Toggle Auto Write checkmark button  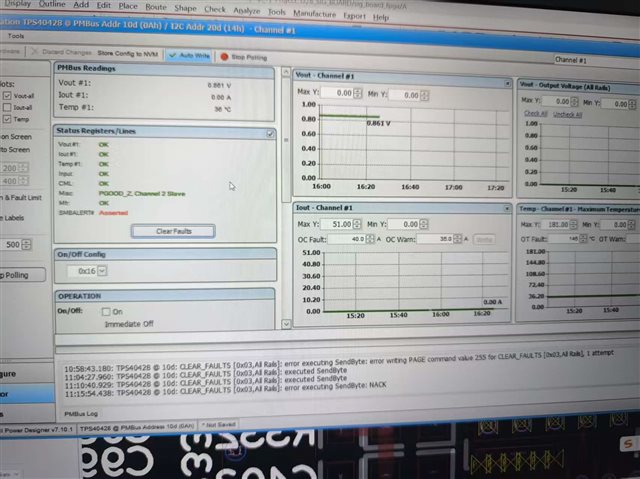[189, 55]
